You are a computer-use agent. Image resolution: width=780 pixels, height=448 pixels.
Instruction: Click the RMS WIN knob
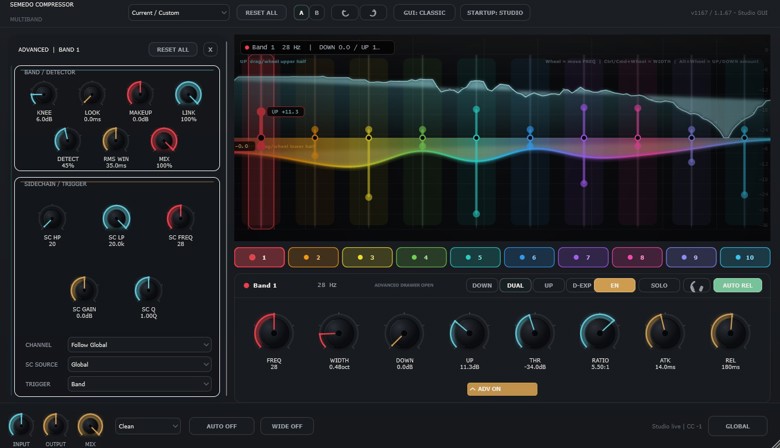(116, 141)
